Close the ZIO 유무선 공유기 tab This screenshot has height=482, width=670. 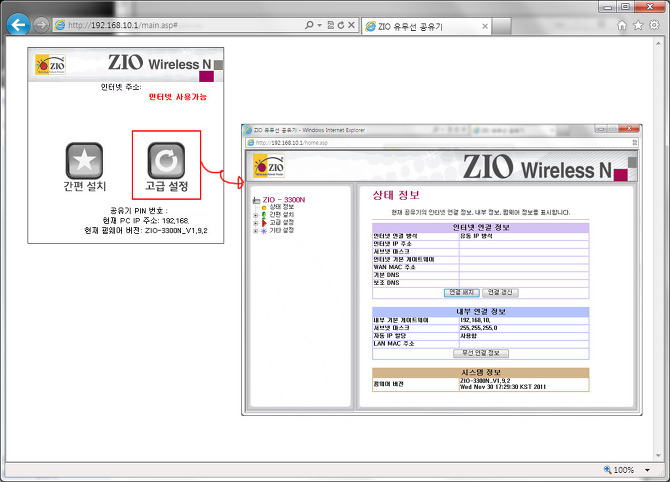click(x=485, y=26)
